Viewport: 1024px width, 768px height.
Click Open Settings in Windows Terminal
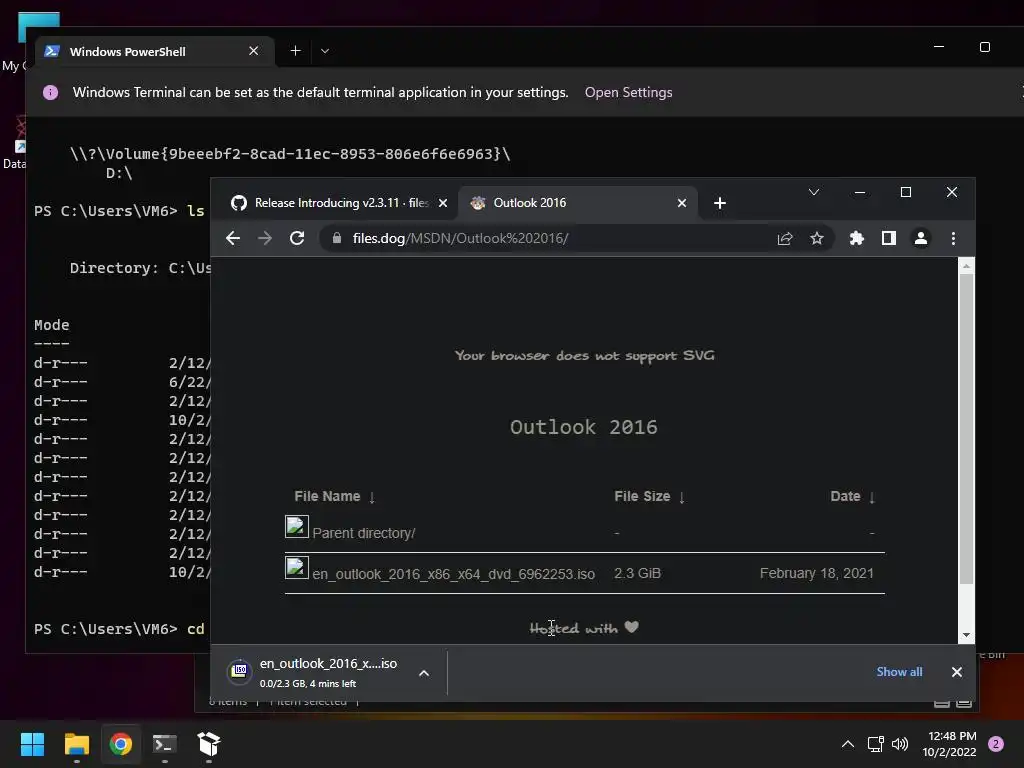tap(628, 92)
